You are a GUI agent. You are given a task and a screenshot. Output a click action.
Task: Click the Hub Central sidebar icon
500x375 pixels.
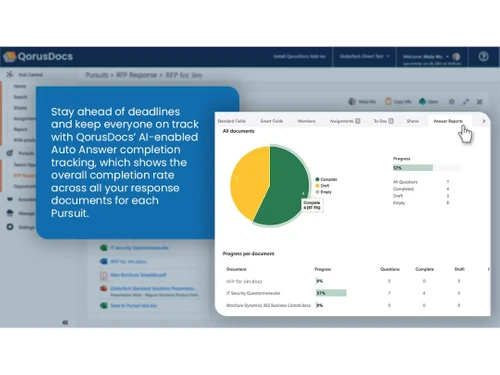click(x=10, y=74)
